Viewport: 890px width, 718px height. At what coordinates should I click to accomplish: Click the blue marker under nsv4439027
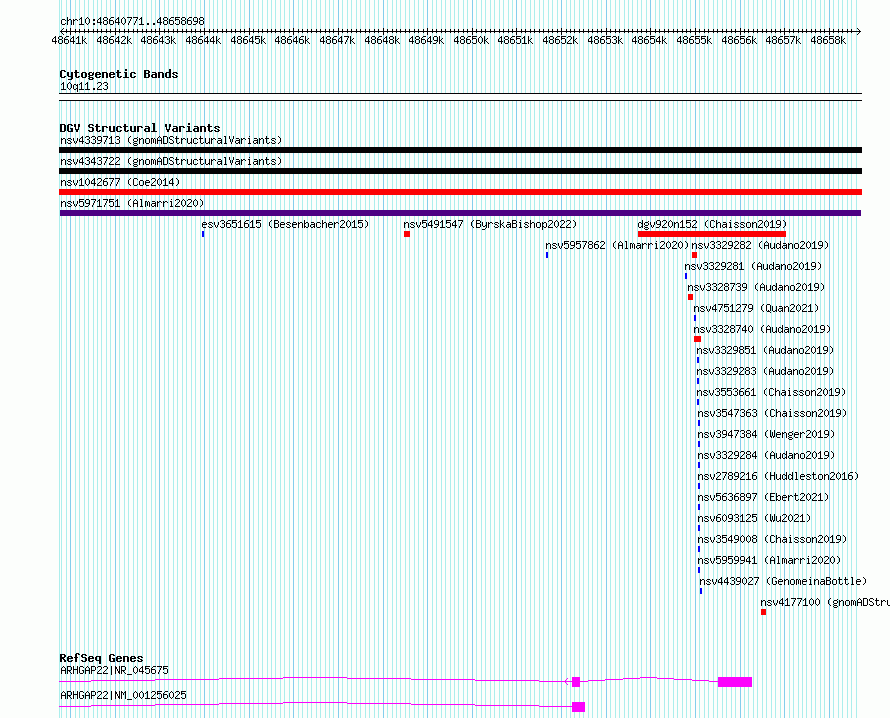pos(701,591)
